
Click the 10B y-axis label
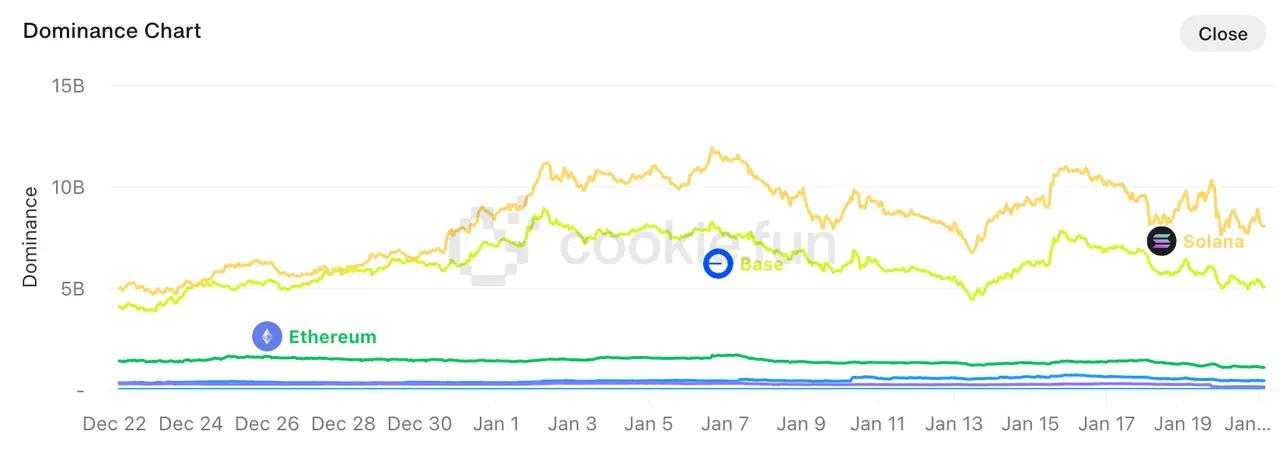pos(68,187)
